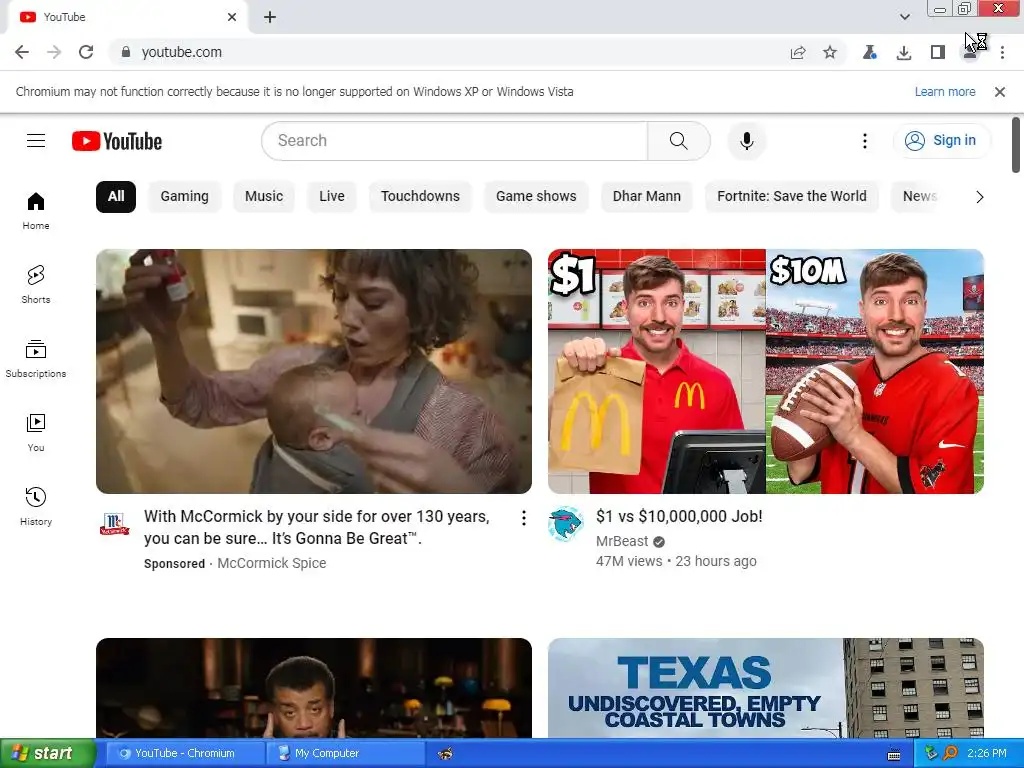Select the Touchdowns category chip
Image resolution: width=1024 pixels, height=768 pixels.
coord(420,197)
